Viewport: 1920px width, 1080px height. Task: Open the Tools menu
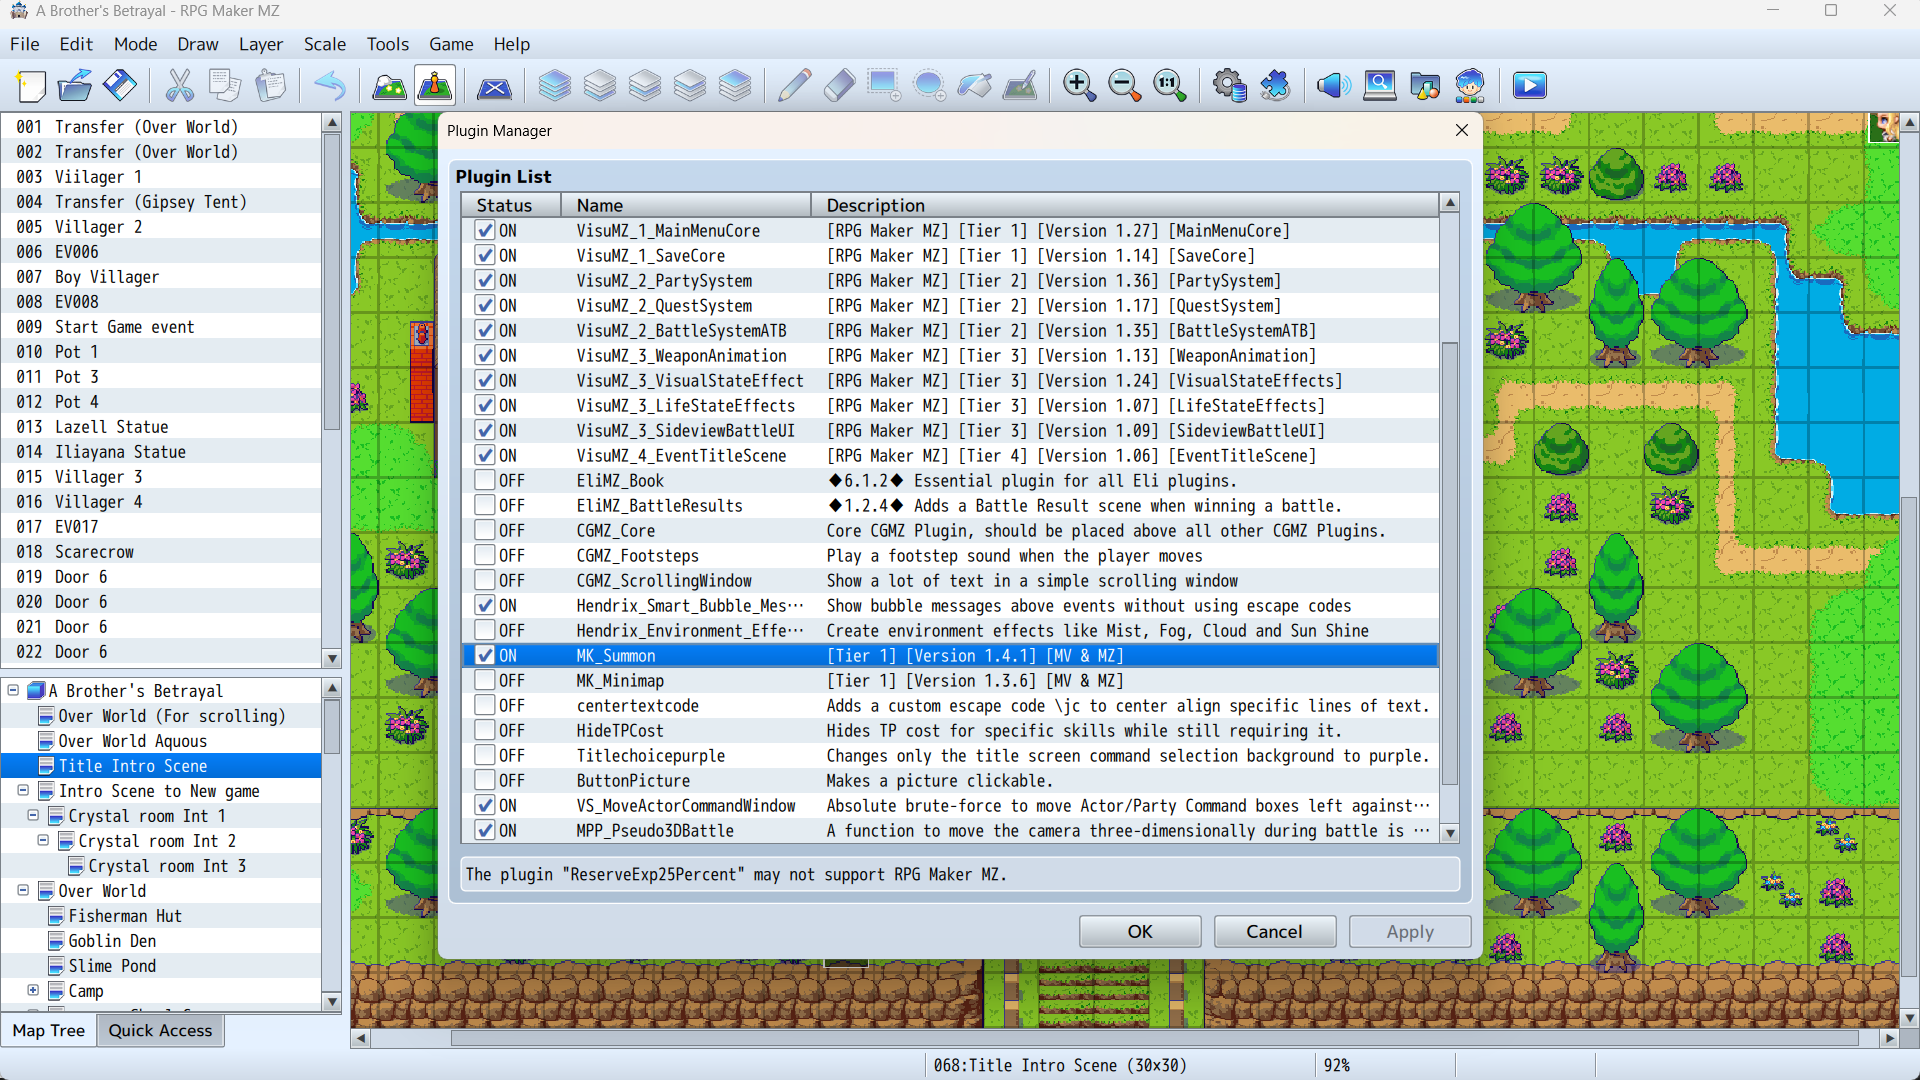click(x=388, y=44)
